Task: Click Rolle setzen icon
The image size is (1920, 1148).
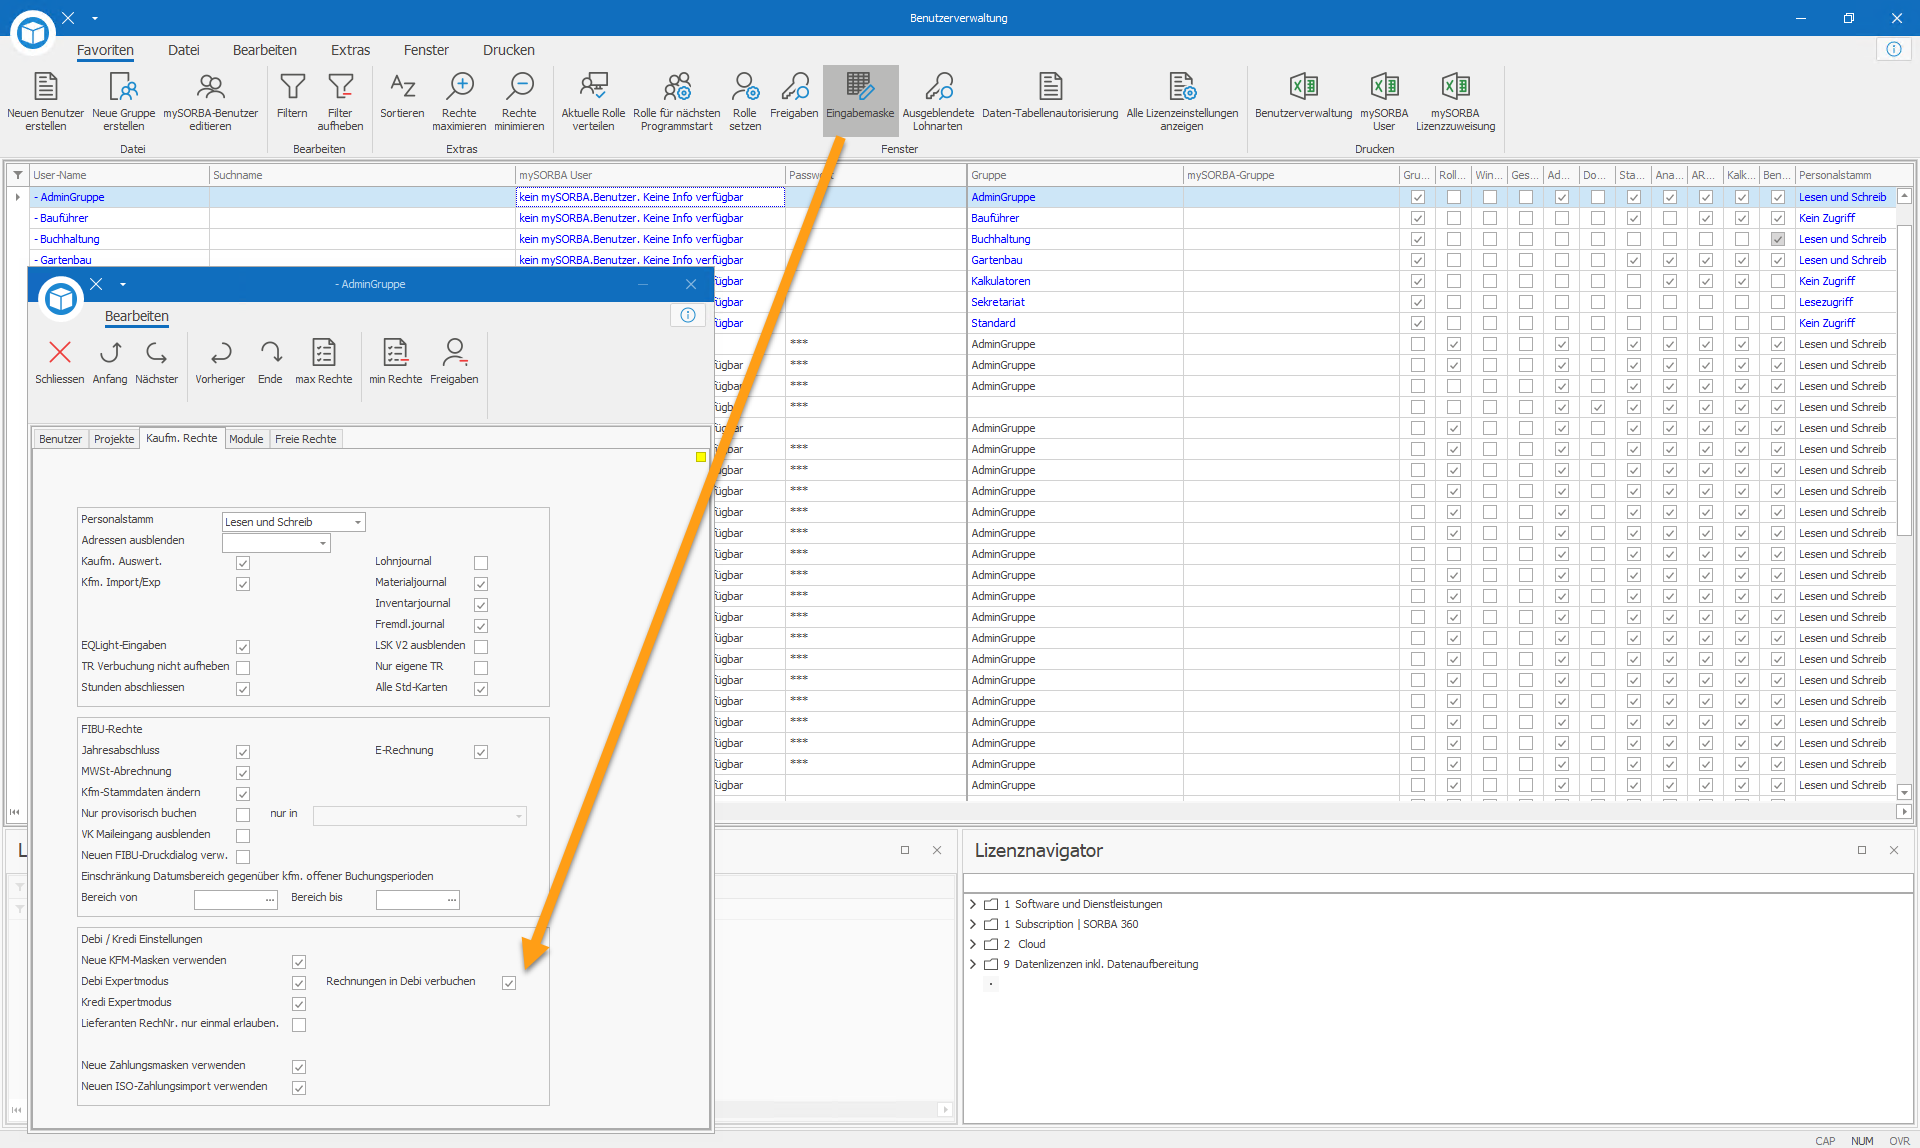Action: point(745,87)
